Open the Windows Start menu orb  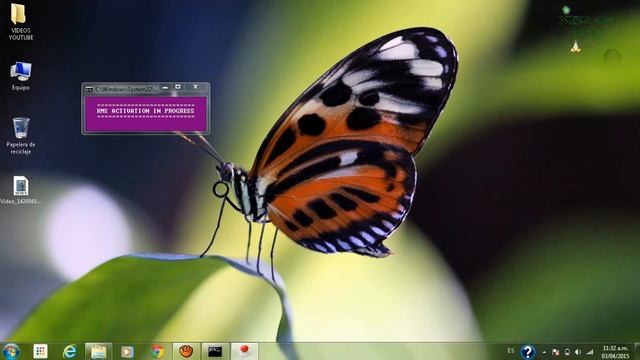[11, 351]
